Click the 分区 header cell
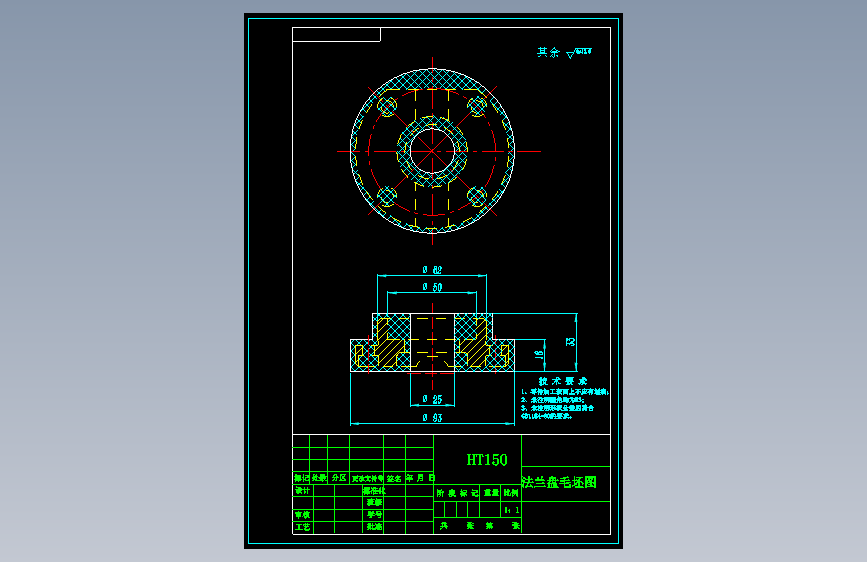The height and width of the screenshot is (562, 867). [x=339, y=478]
